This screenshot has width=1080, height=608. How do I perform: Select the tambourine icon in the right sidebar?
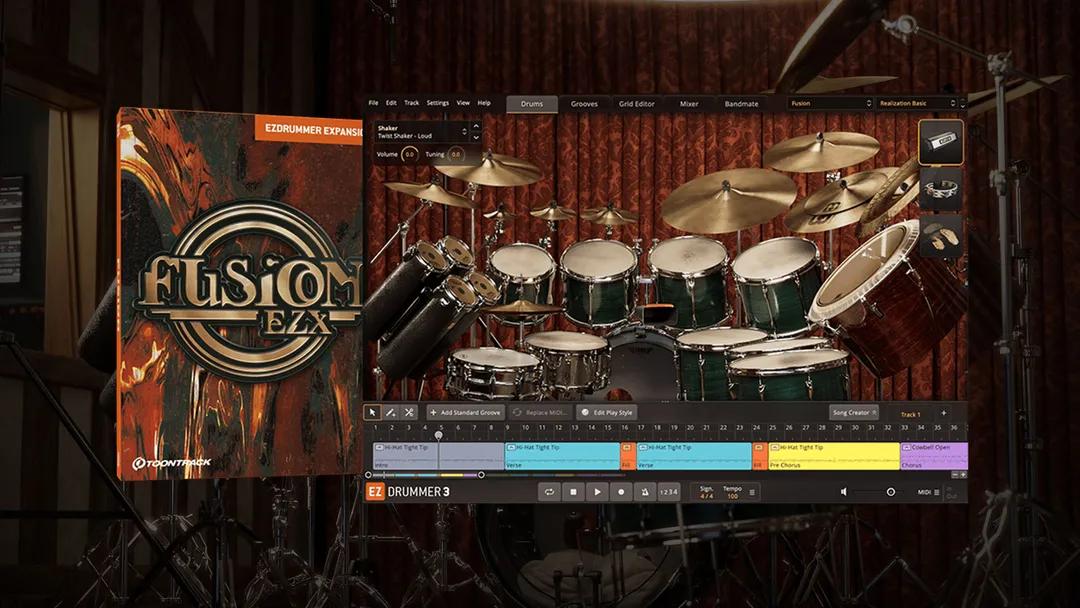pos(940,188)
